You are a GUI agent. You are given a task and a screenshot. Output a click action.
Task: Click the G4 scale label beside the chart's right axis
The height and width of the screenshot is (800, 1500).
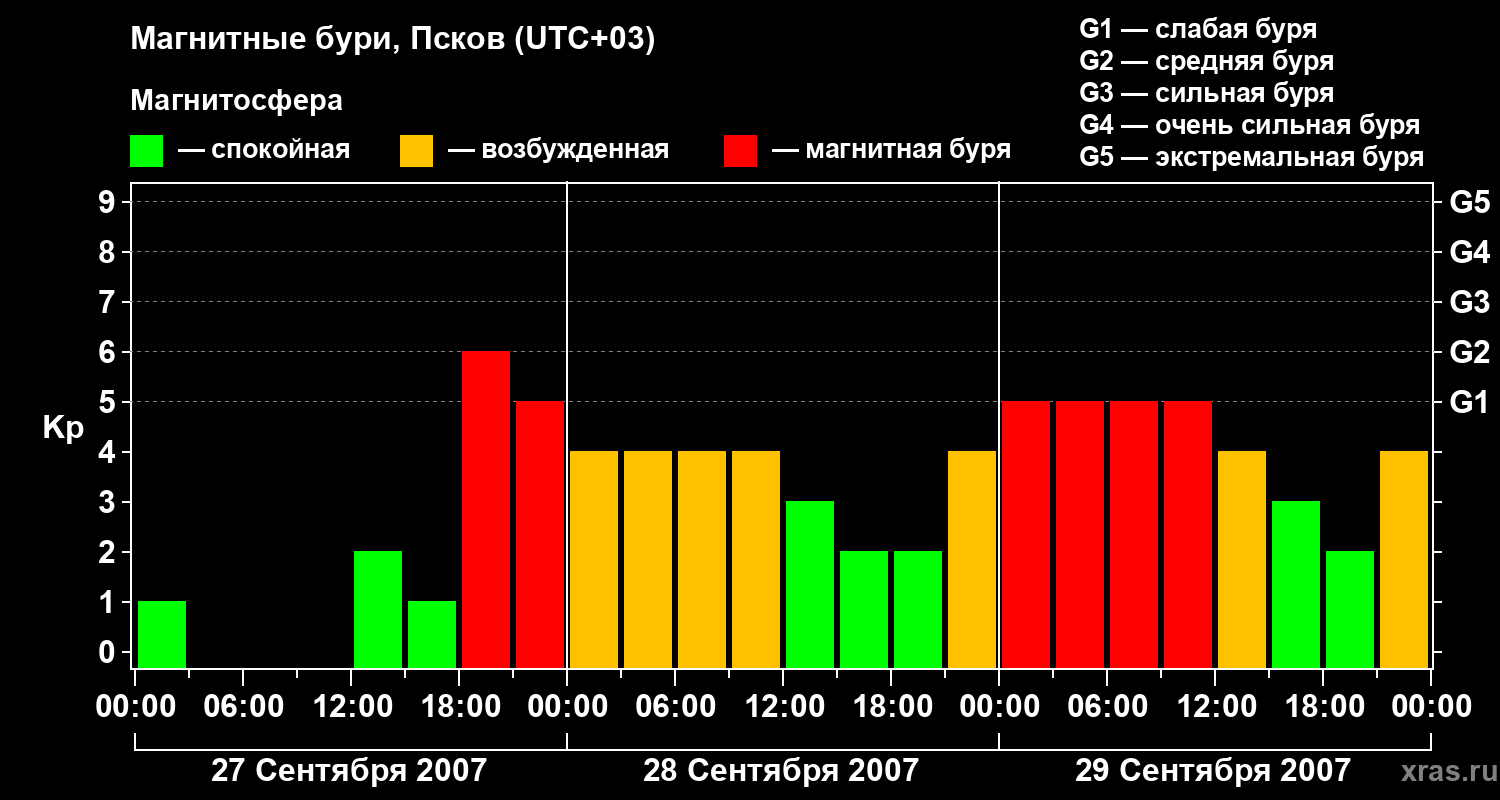click(x=1470, y=252)
